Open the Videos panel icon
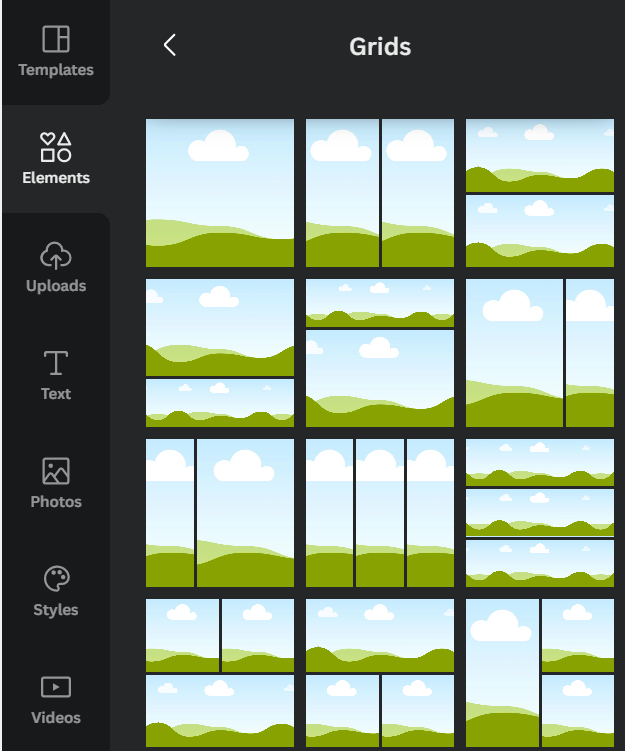 [x=56, y=687]
